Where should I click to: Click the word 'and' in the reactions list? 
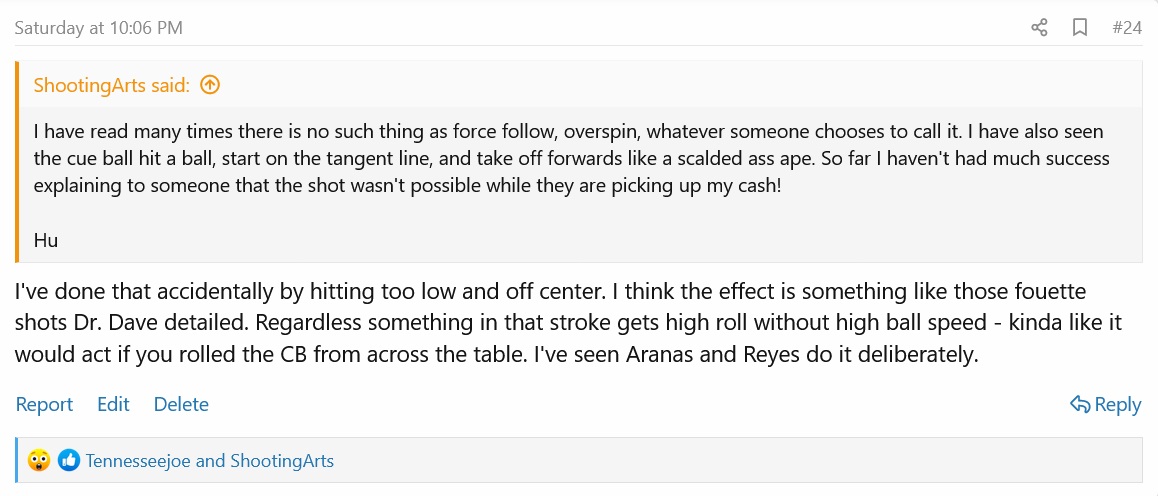tap(210, 461)
